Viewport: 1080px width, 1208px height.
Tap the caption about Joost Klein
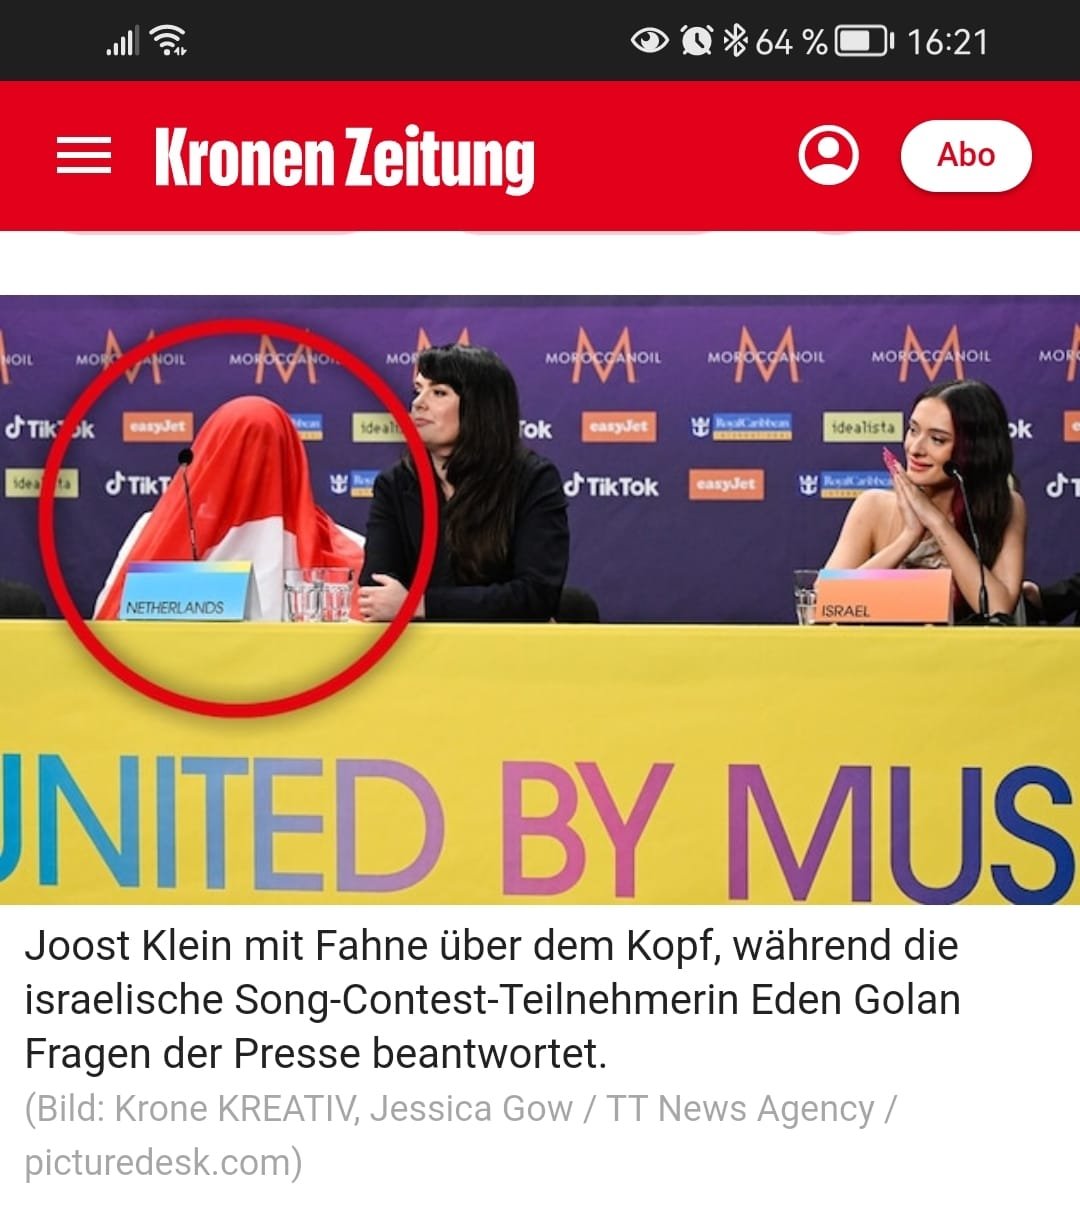pyautogui.click(x=492, y=999)
